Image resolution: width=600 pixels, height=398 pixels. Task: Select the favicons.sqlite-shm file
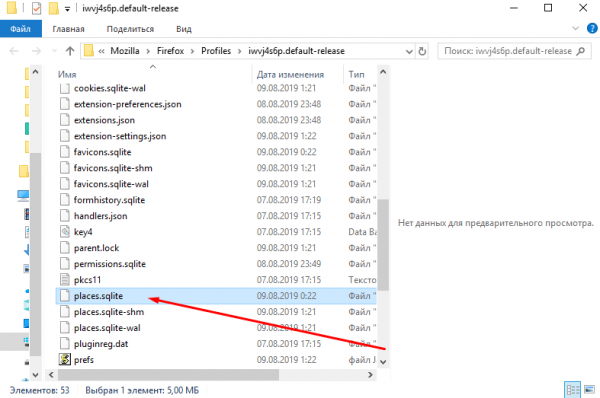tap(113, 168)
